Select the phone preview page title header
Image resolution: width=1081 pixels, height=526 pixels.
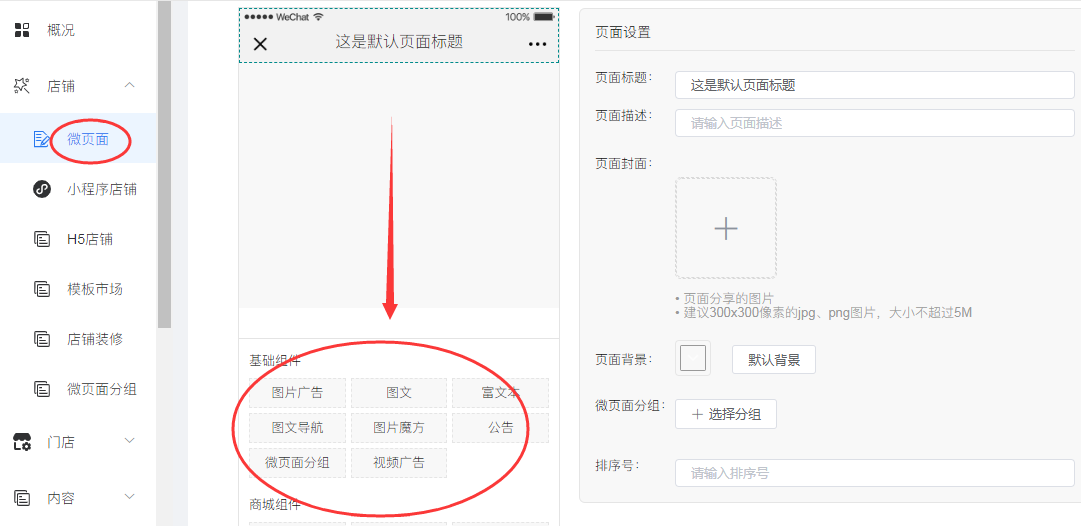(x=398, y=36)
